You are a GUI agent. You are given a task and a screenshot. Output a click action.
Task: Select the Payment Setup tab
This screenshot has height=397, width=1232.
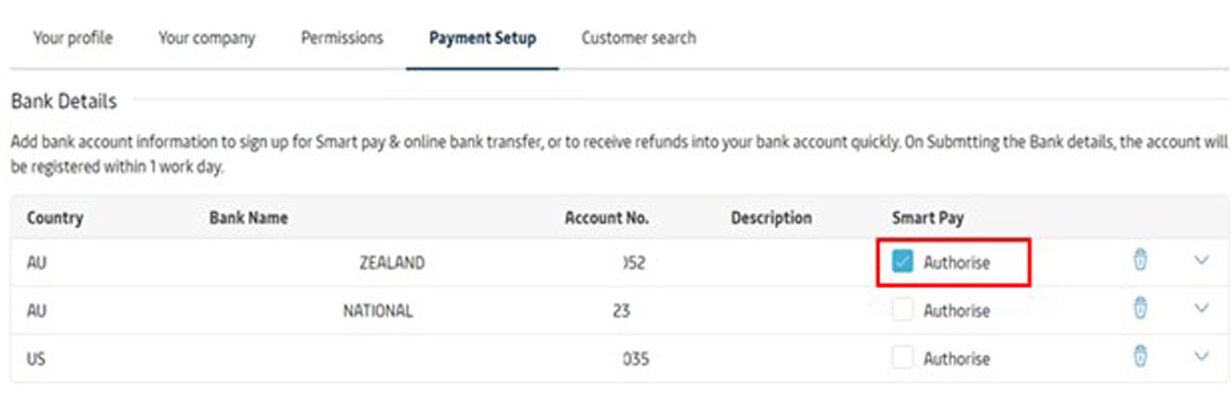pos(482,39)
